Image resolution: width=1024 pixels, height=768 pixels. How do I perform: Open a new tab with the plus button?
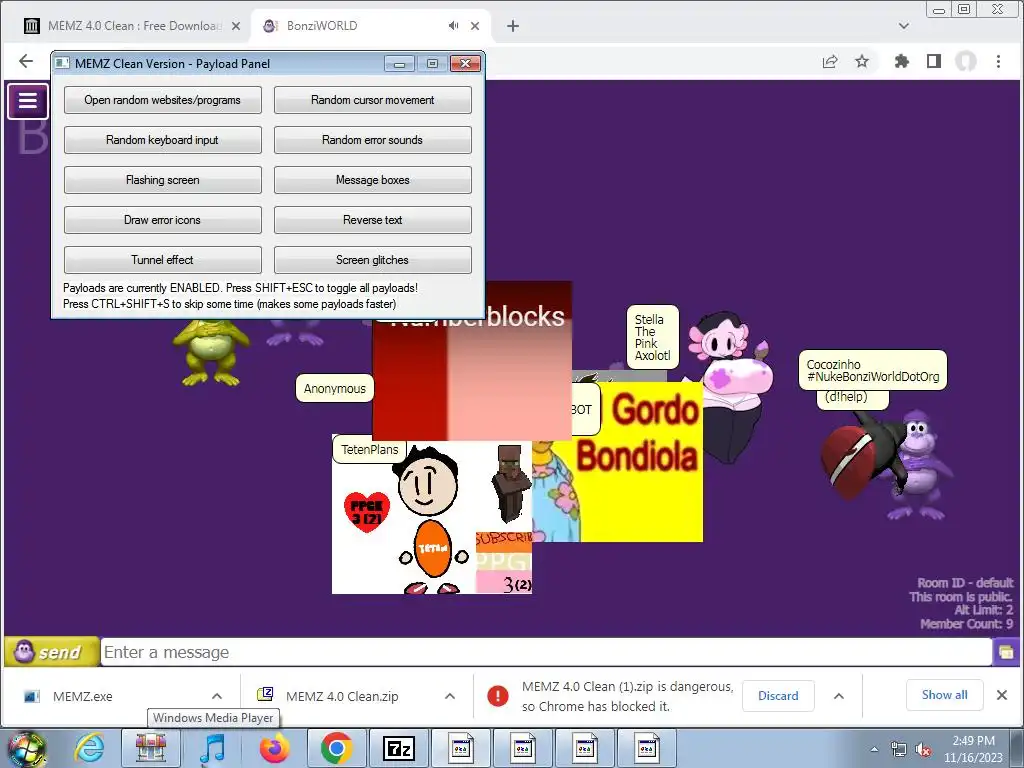point(513,26)
